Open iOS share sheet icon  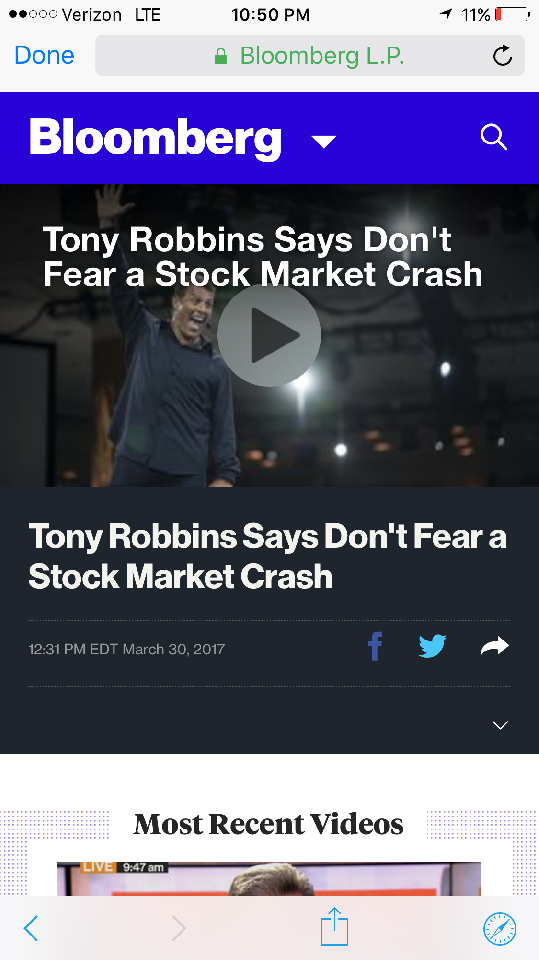pyautogui.click(x=334, y=926)
